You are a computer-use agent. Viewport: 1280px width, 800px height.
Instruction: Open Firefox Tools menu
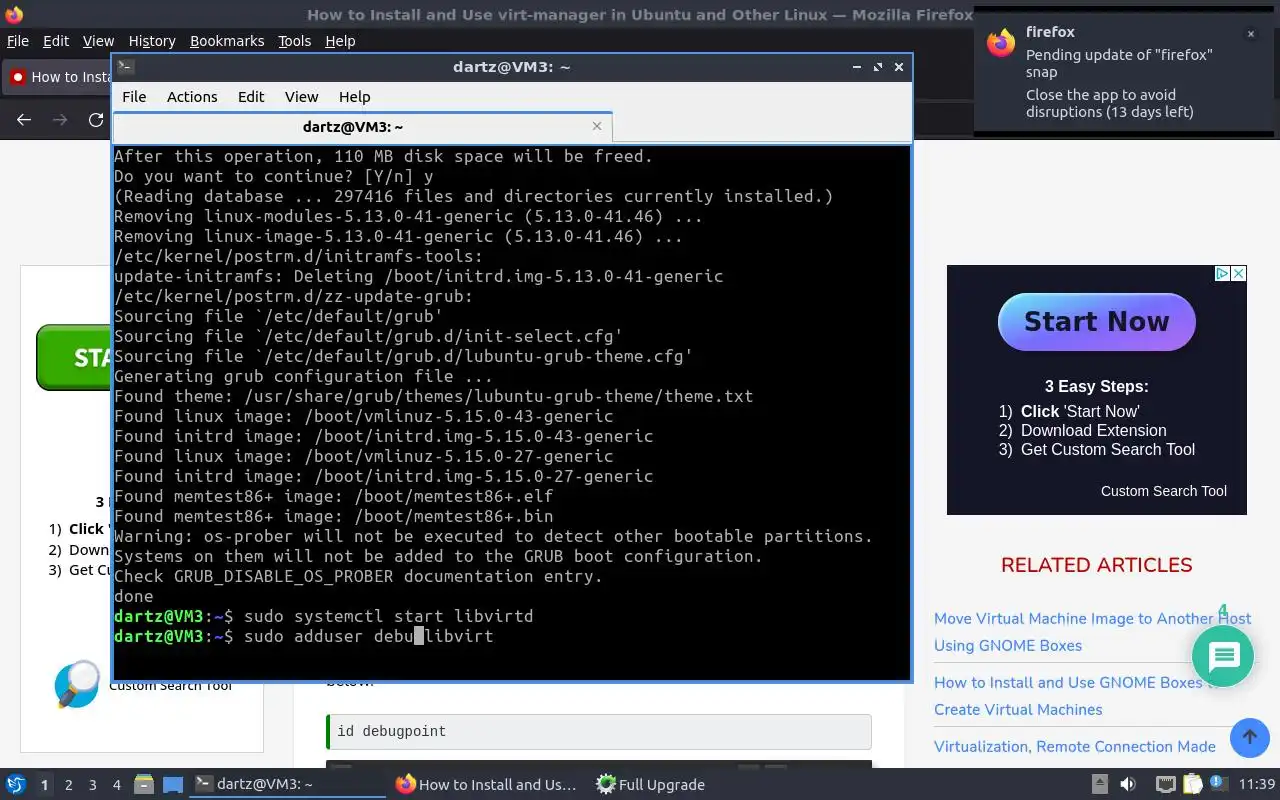click(294, 41)
